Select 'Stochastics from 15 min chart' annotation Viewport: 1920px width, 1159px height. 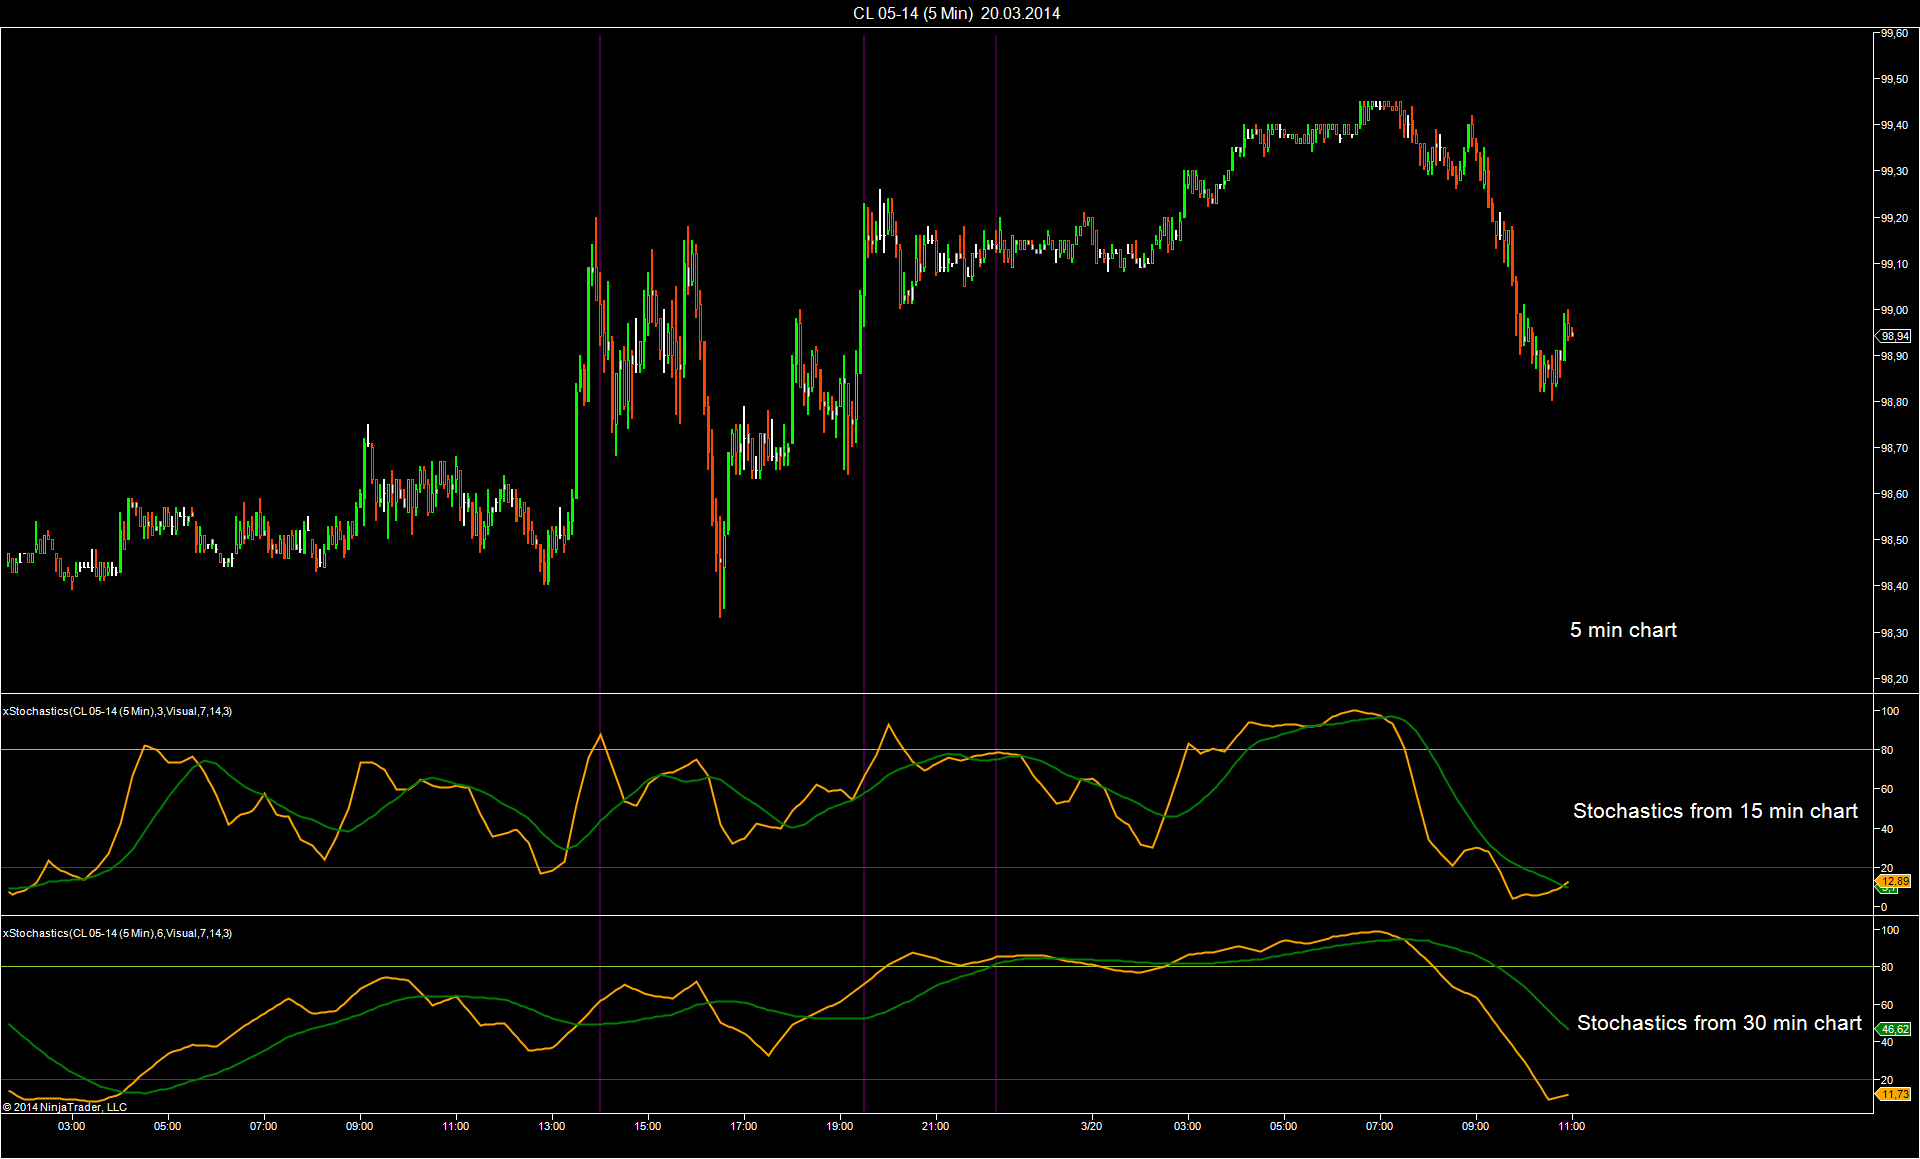pyautogui.click(x=1715, y=811)
